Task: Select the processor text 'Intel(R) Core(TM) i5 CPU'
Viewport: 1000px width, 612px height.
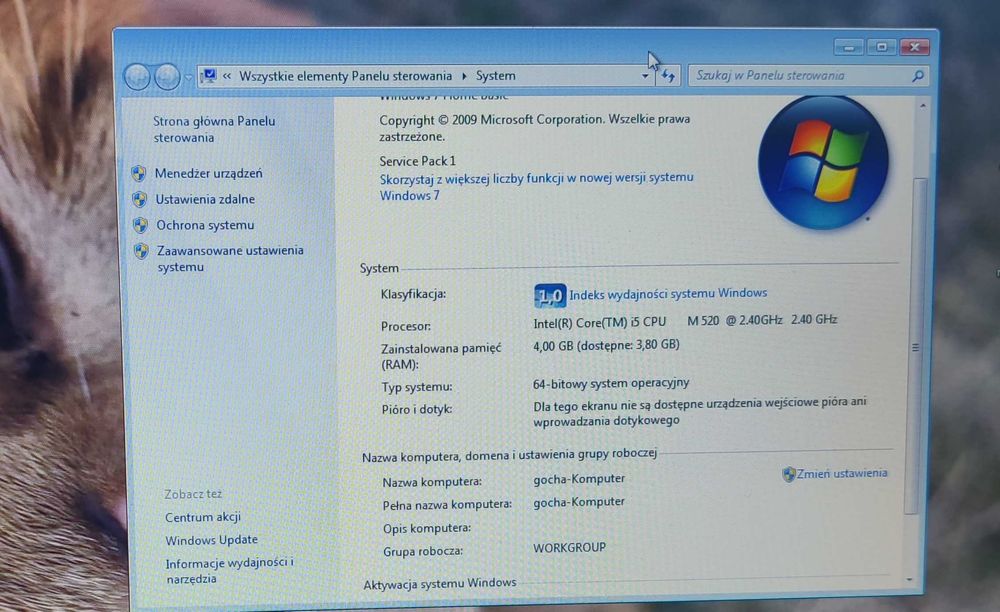Action: click(599, 323)
